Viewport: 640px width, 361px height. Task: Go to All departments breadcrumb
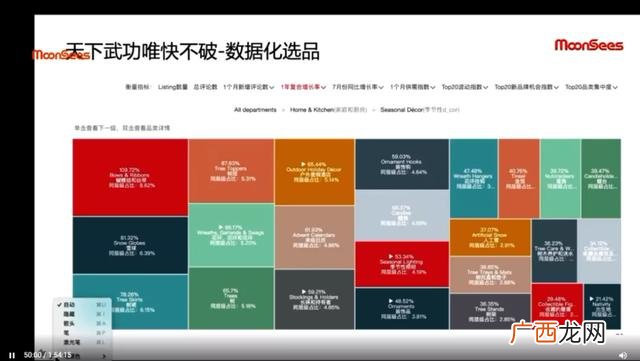(x=255, y=110)
